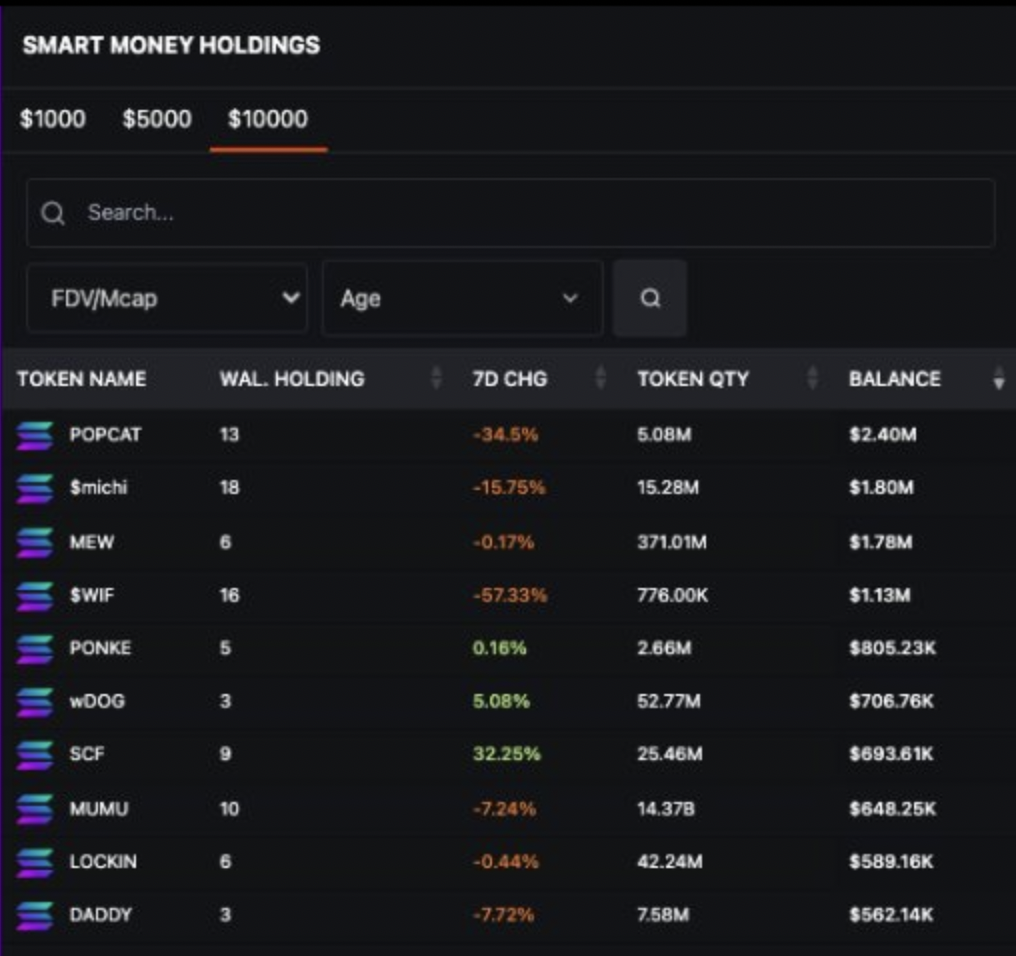Open the LOCKIN token name
The height and width of the screenshot is (956, 1016).
point(103,861)
